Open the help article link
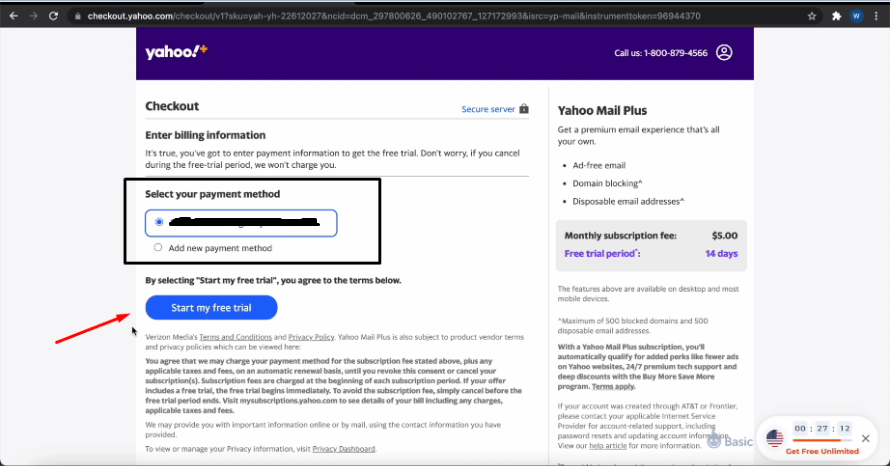 coord(608,446)
